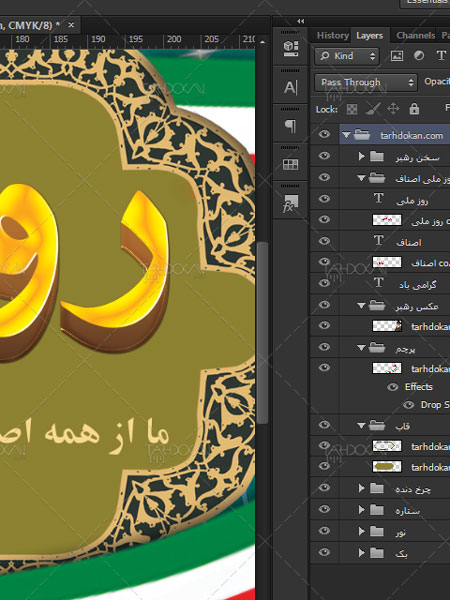Switch to the History tab

[x=332, y=36]
